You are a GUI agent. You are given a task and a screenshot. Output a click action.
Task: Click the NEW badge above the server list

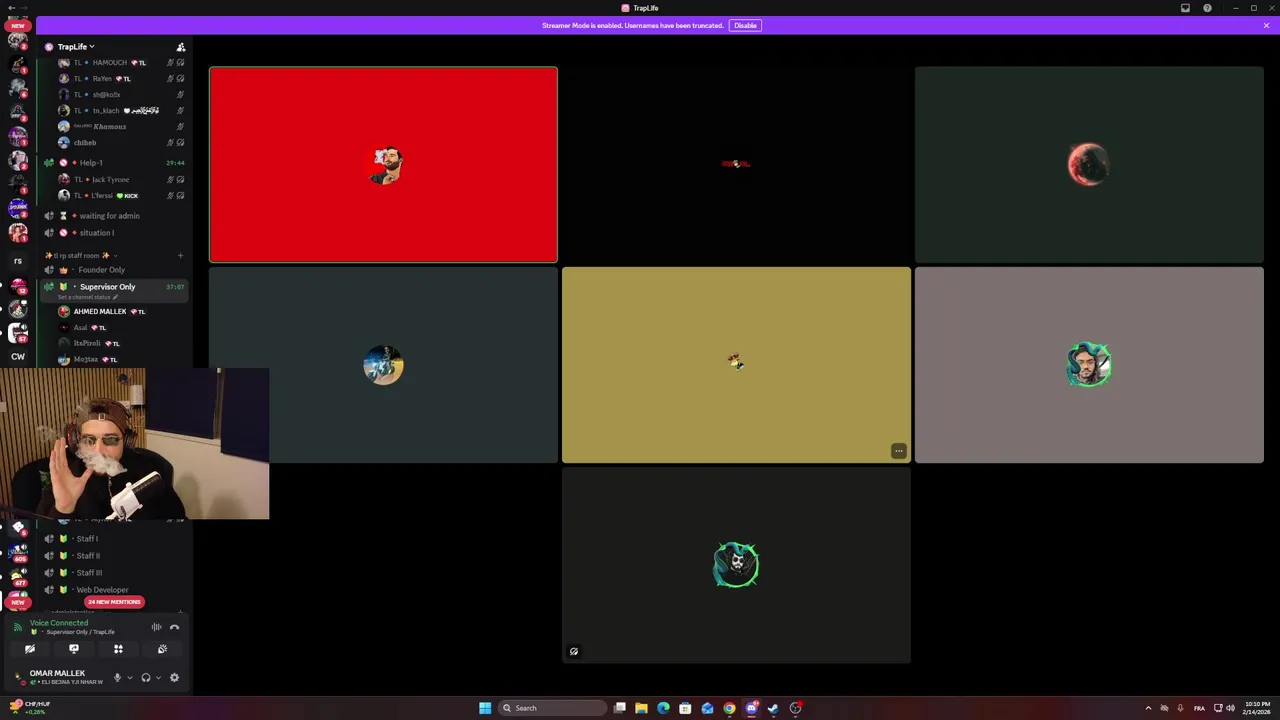coord(17,25)
